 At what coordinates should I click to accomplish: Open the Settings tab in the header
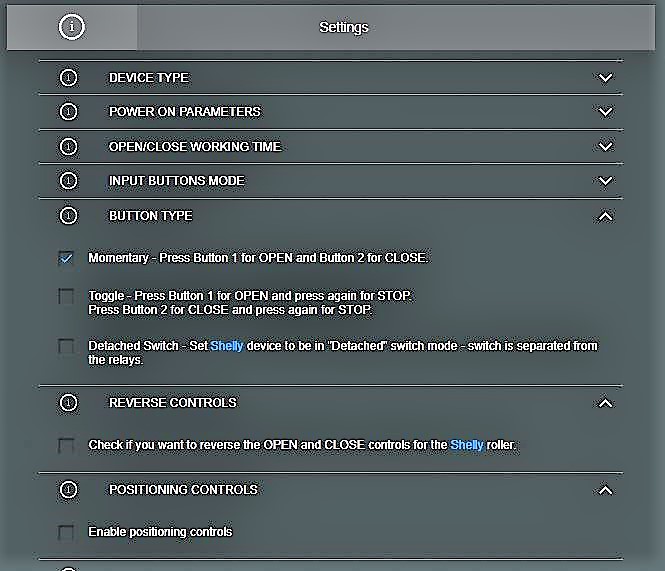344,28
